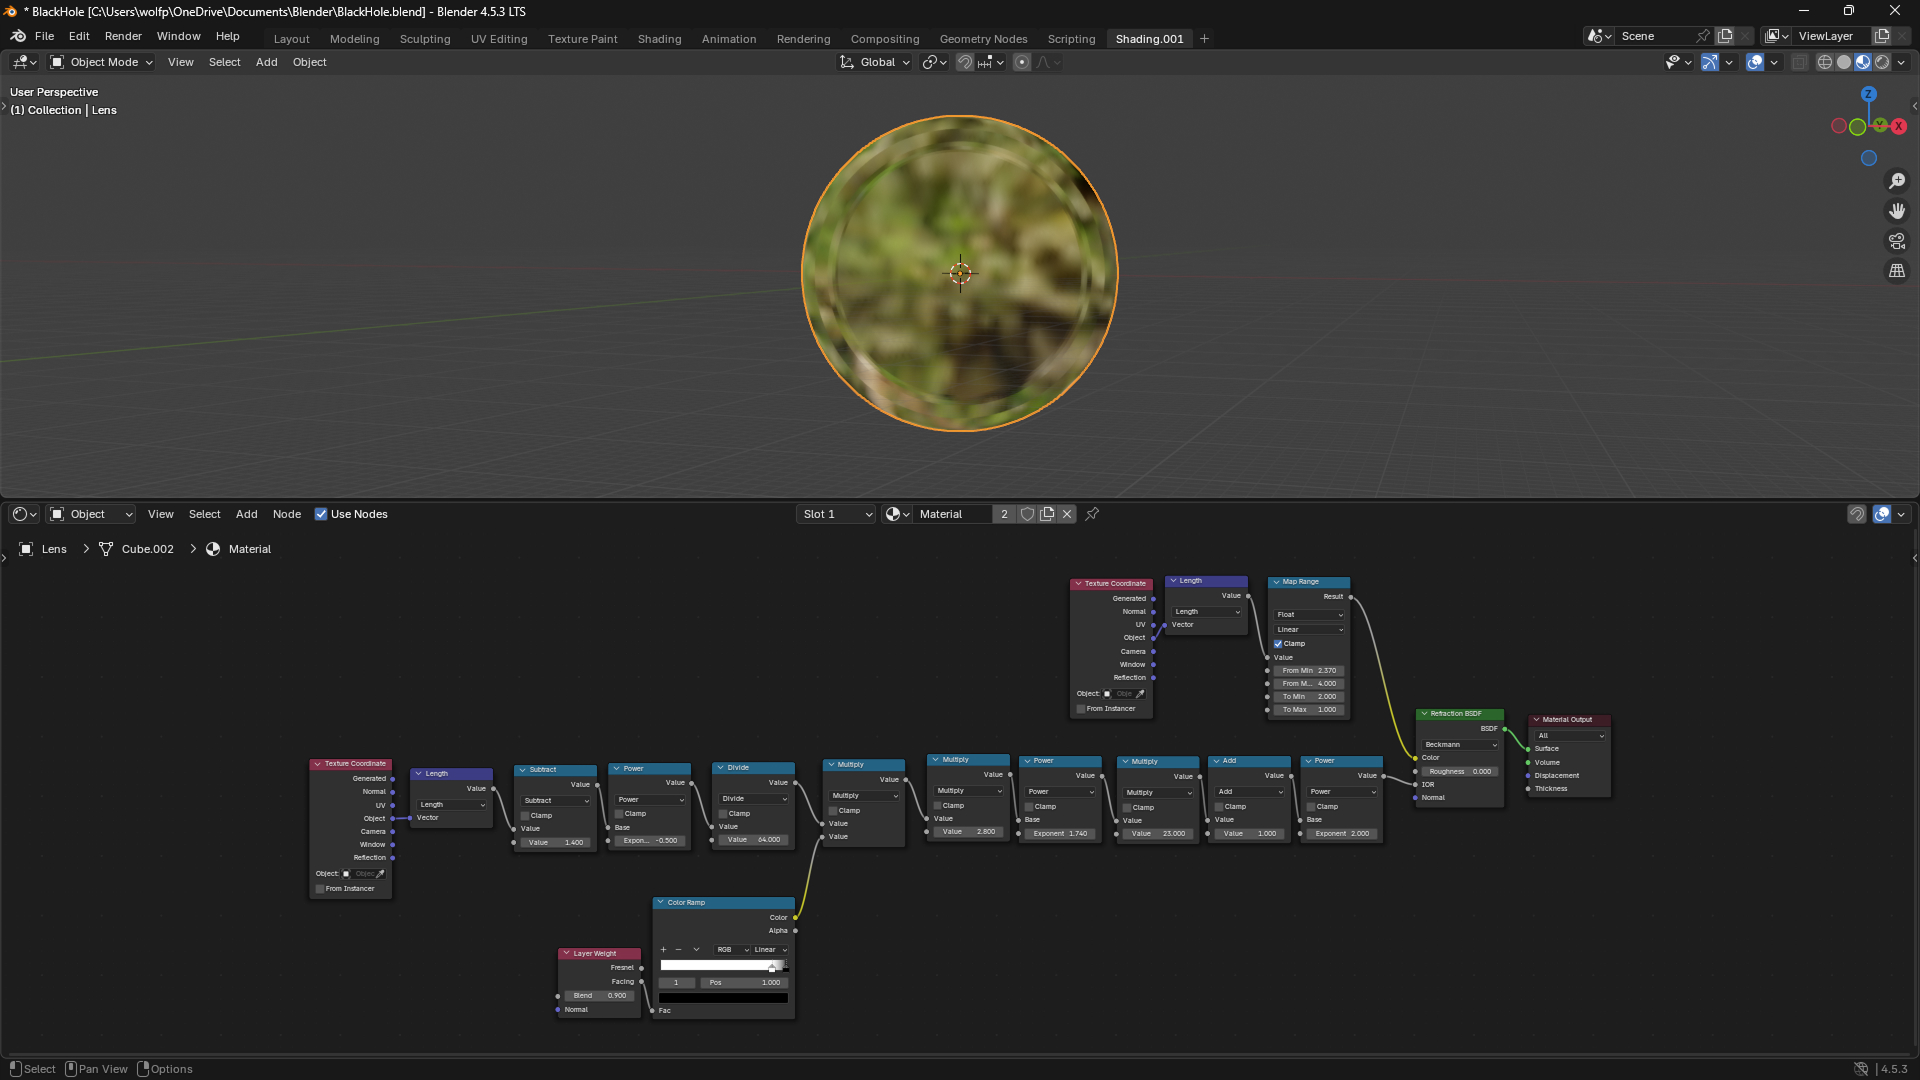This screenshot has width=1920, height=1080.
Task: Click the Cube.002 breadcrumb
Action: coord(147,549)
